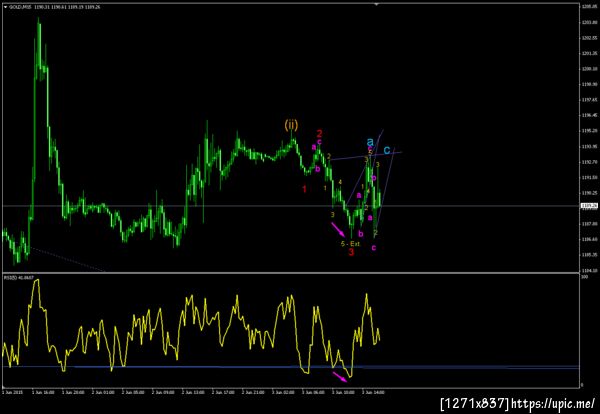600x414 pixels.
Task: Select the magenta arrow in the RSI window
Action: (340, 377)
